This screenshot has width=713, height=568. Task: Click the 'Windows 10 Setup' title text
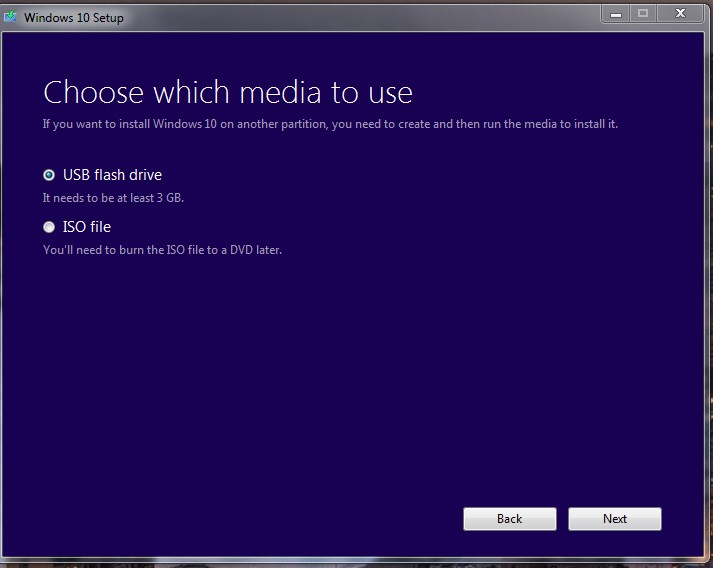74,18
